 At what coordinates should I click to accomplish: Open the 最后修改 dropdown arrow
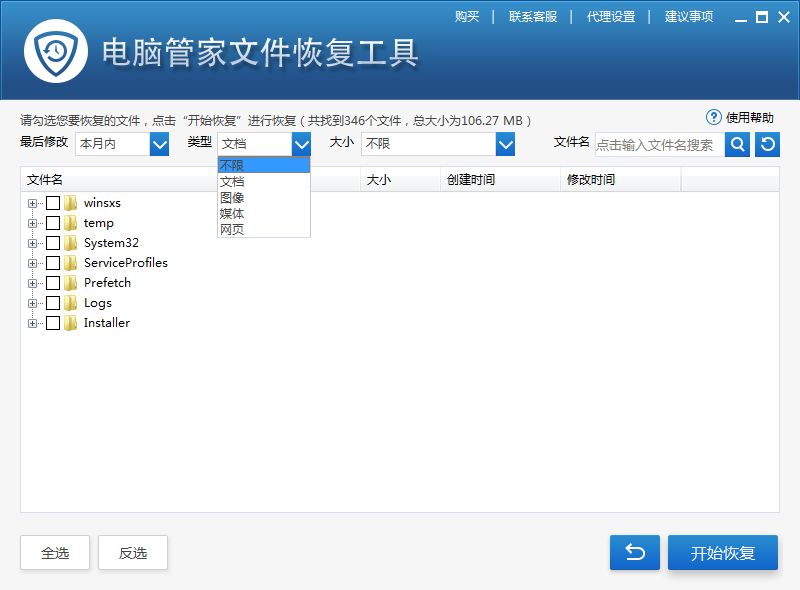coord(159,144)
